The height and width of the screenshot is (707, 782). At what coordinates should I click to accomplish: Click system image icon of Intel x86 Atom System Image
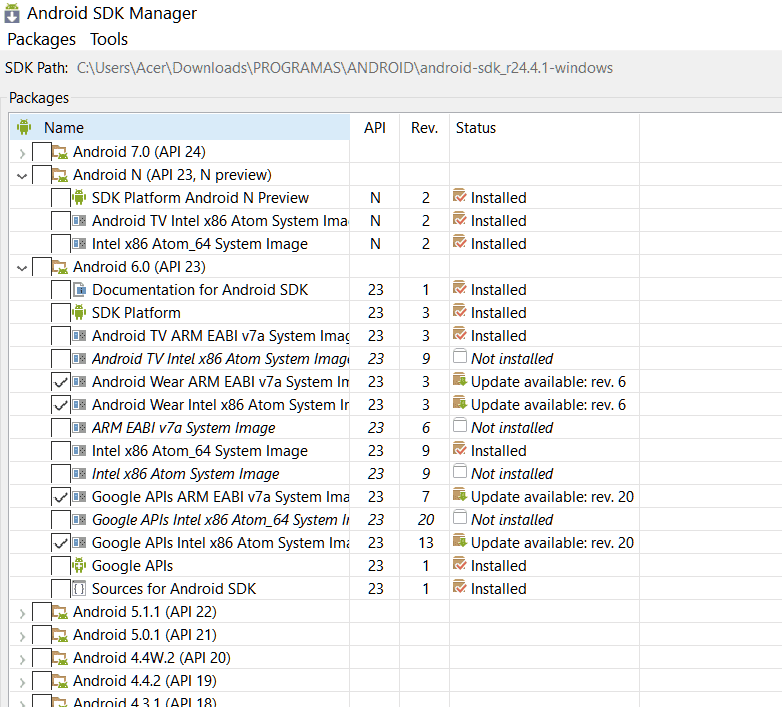click(79, 473)
